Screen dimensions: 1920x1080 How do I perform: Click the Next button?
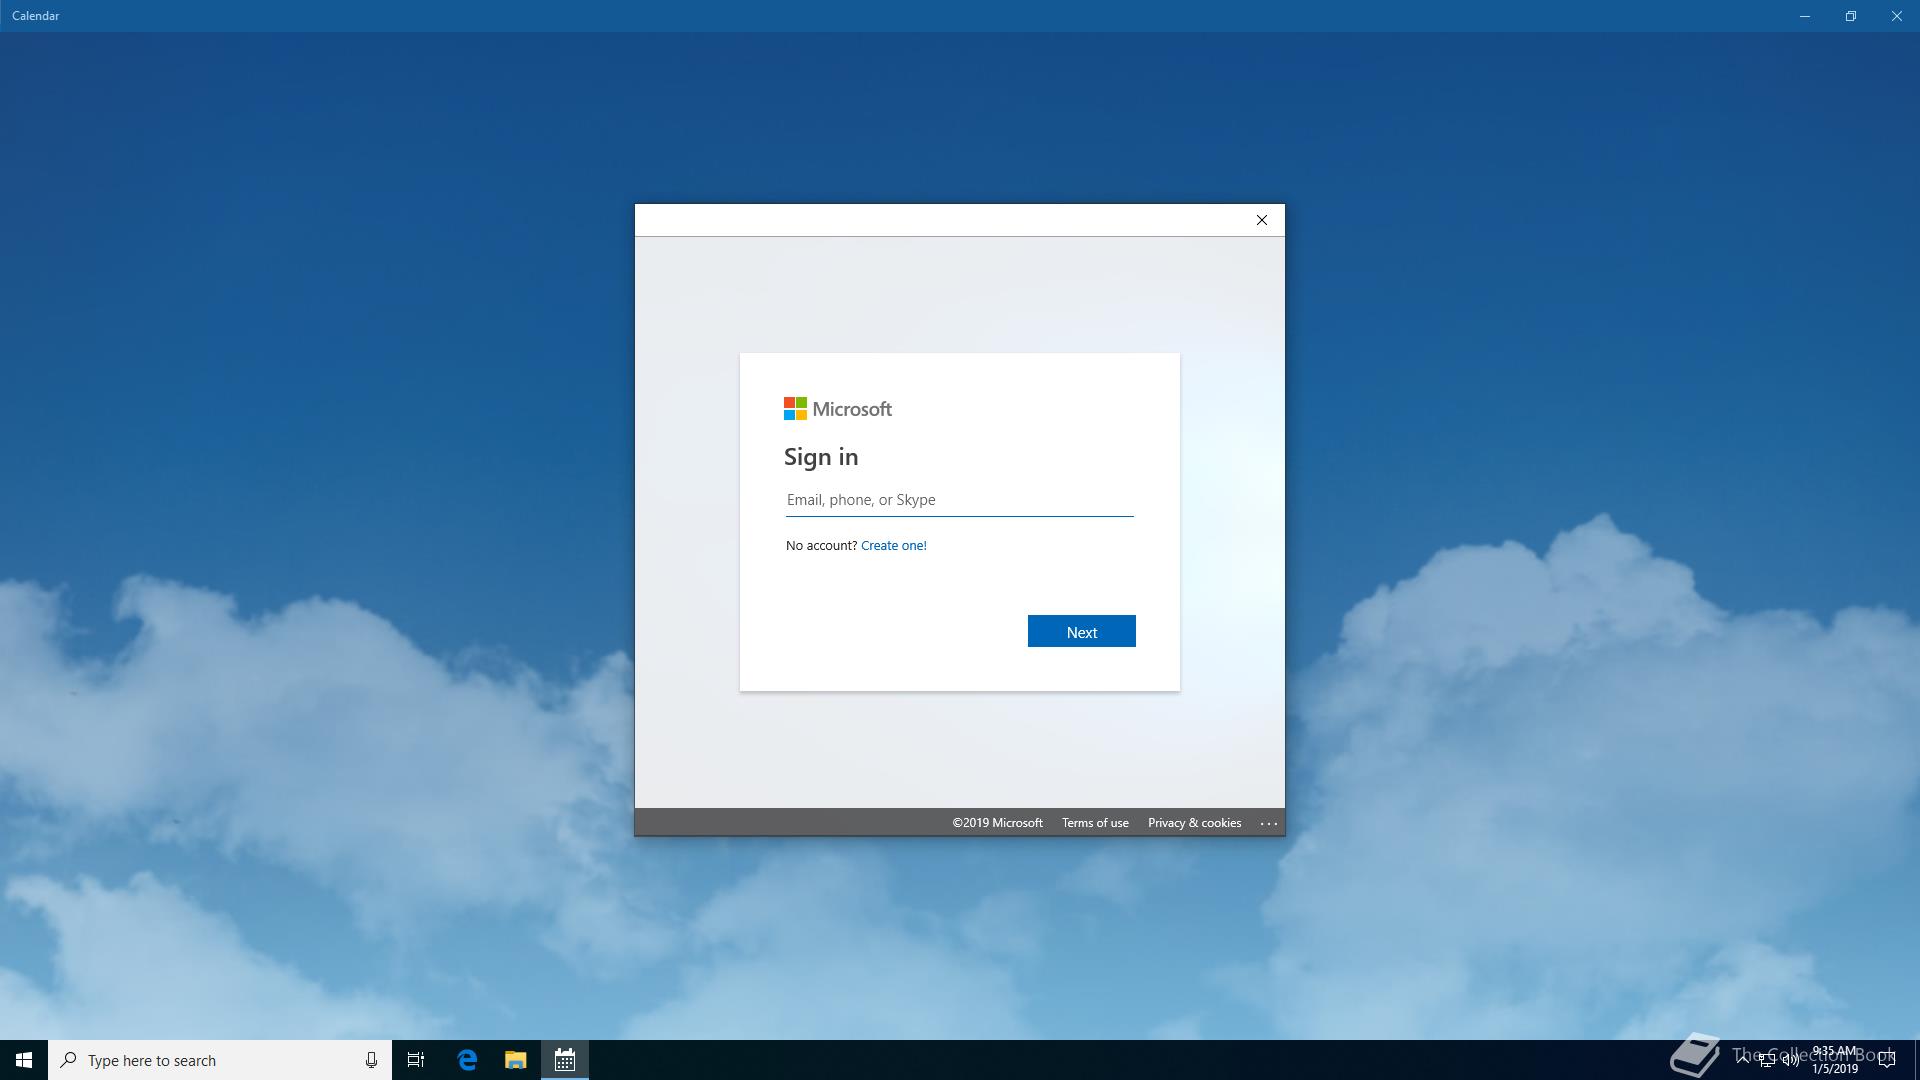pos(1081,631)
